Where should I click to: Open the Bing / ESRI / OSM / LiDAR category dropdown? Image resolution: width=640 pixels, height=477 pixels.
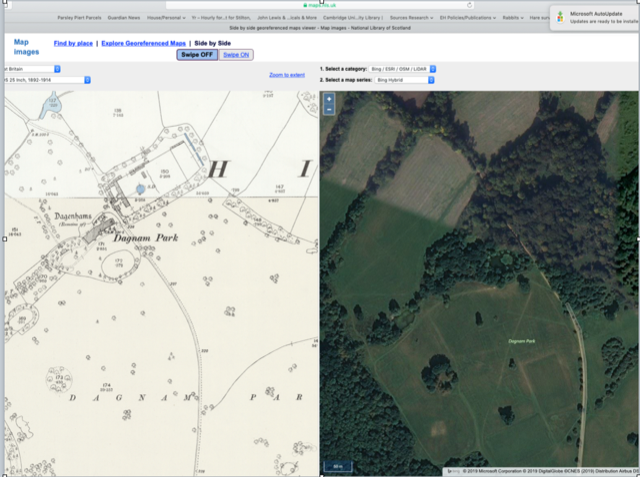pyautogui.click(x=402, y=69)
